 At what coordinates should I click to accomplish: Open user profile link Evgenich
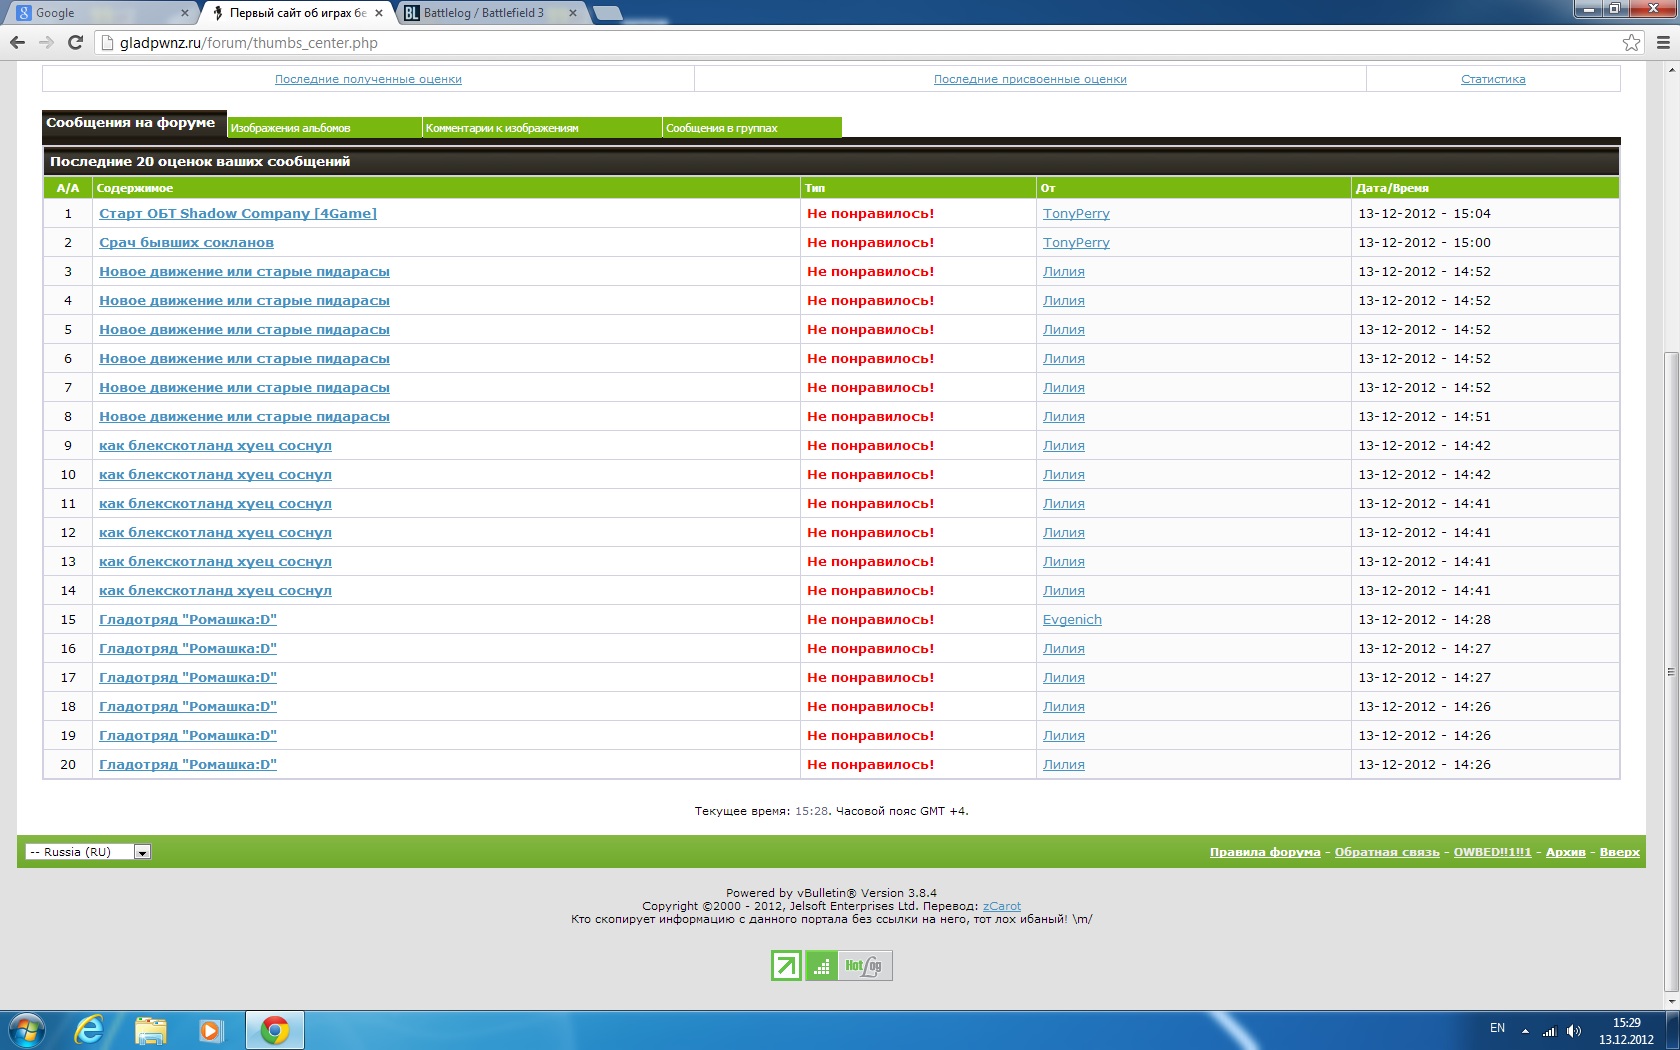(1072, 619)
